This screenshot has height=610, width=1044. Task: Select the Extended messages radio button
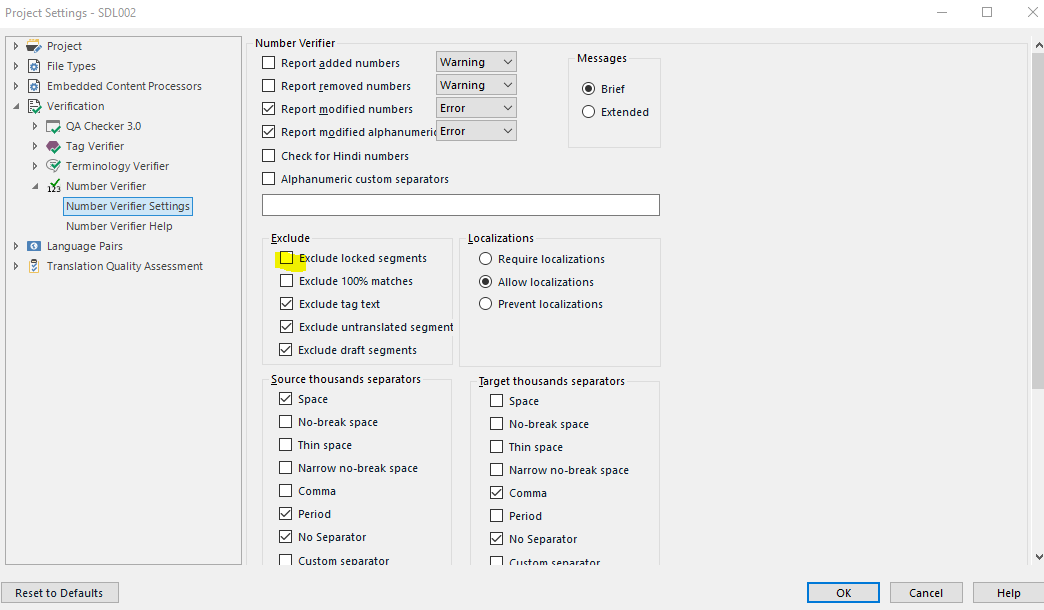(x=588, y=112)
